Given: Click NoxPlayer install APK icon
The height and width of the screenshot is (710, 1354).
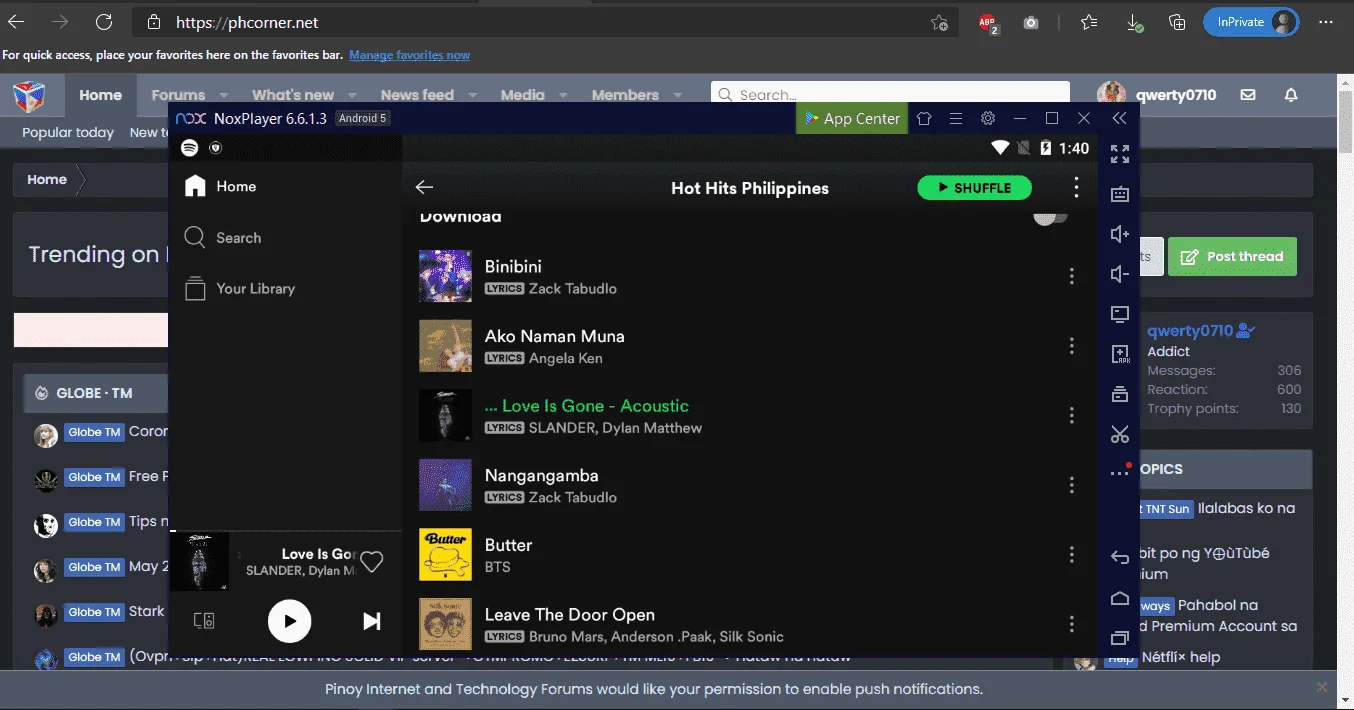Looking at the screenshot, I should point(1120,354).
